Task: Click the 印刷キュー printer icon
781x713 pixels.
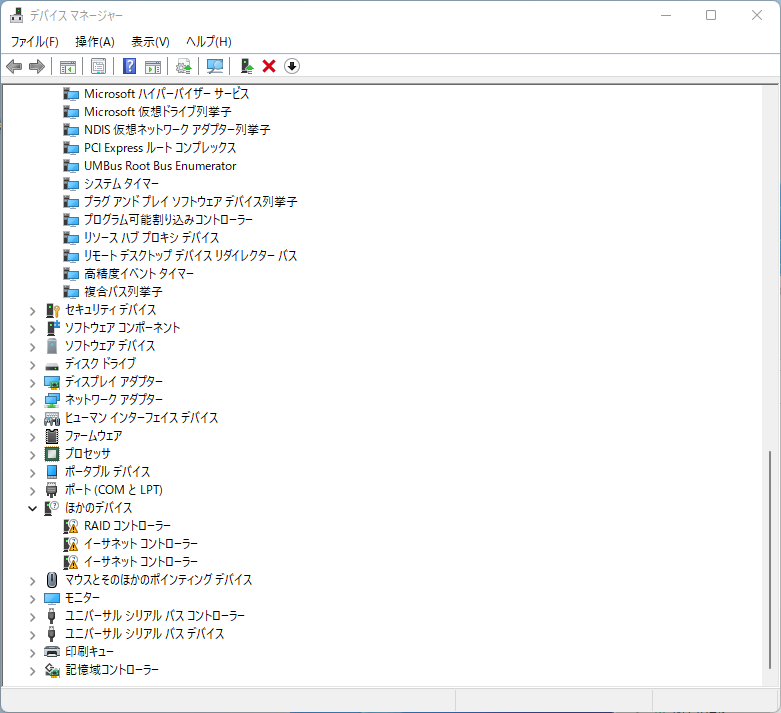Action: click(x=52, y=652)
